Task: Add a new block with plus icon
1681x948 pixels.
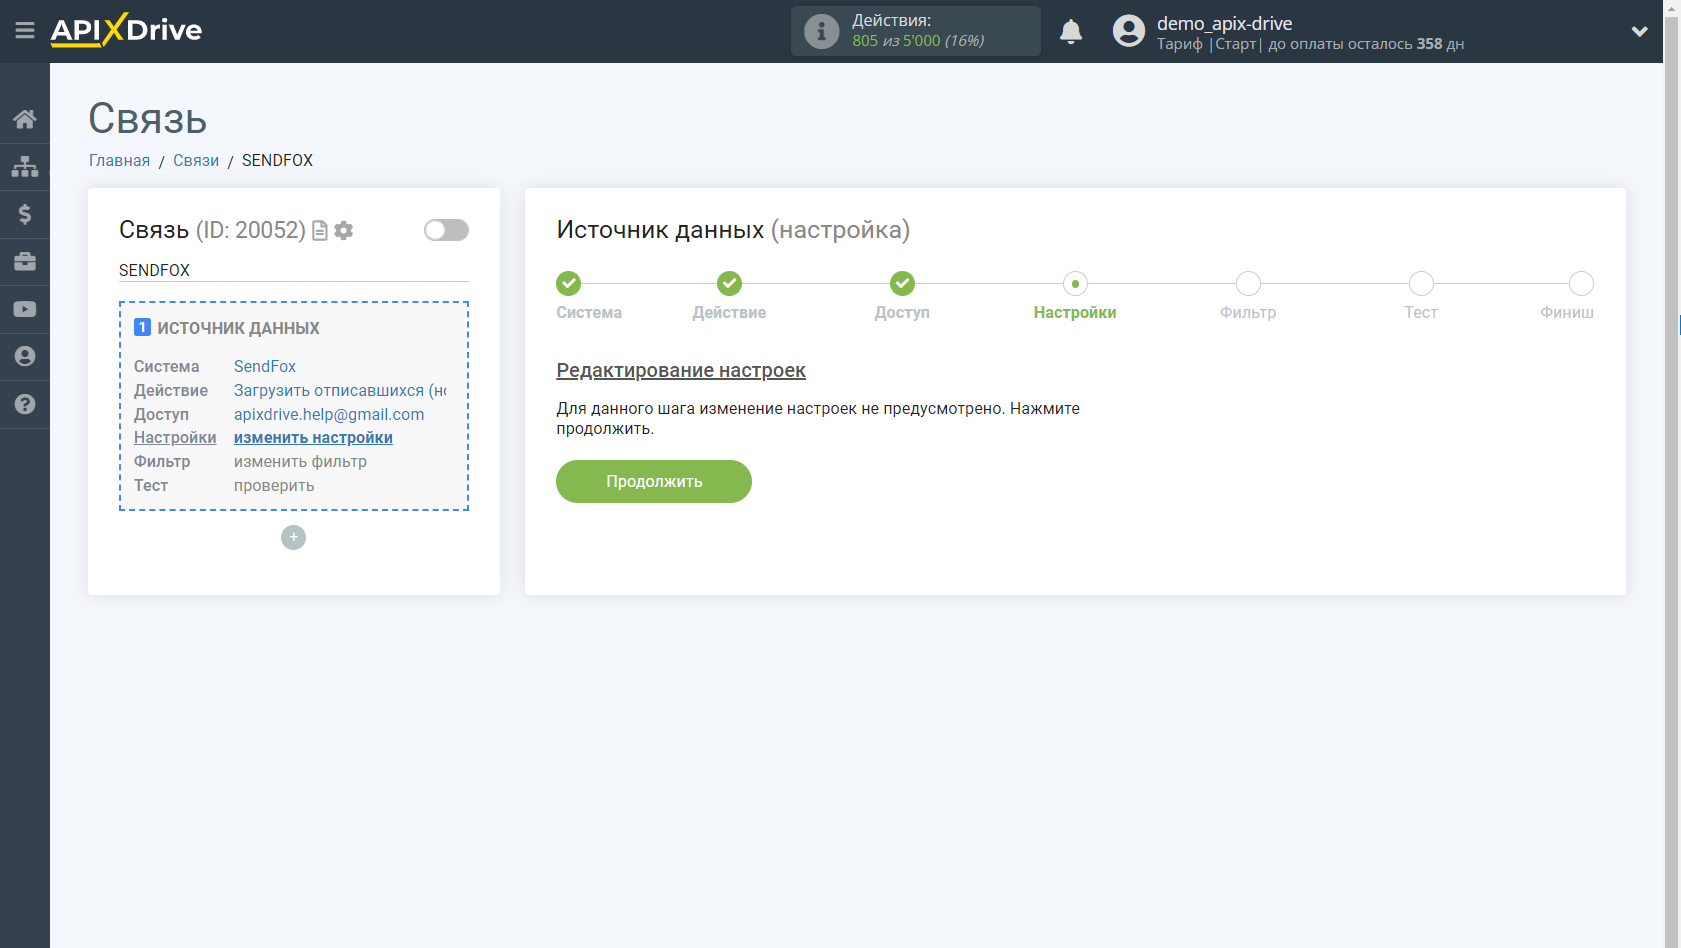Action: [x=293, y=538]
